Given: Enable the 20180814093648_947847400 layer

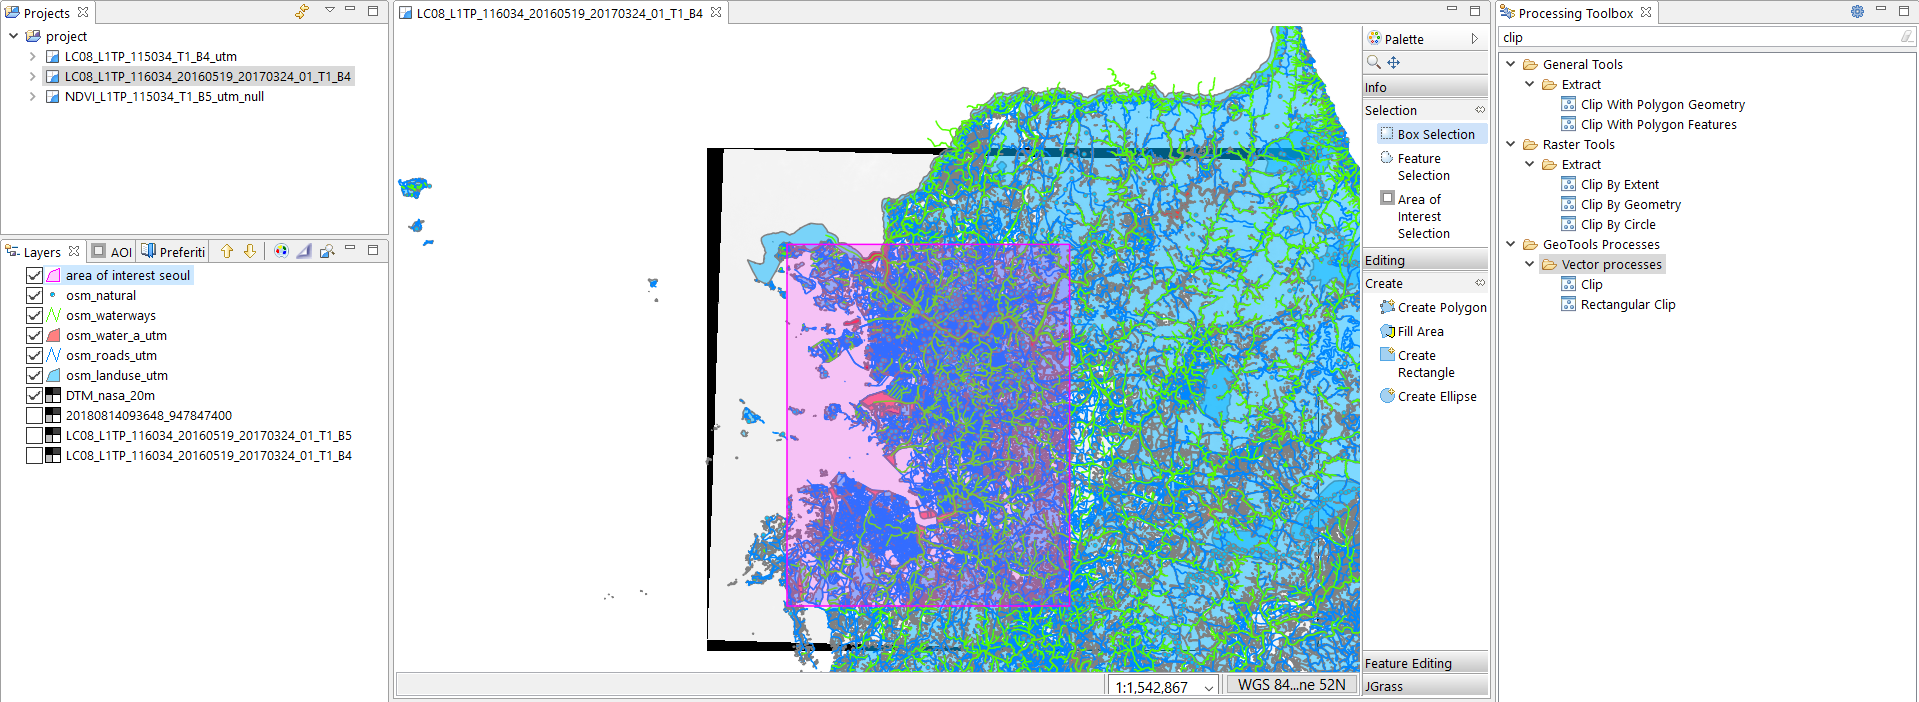Looking at the screenshot, I should (x=35, y=415).
